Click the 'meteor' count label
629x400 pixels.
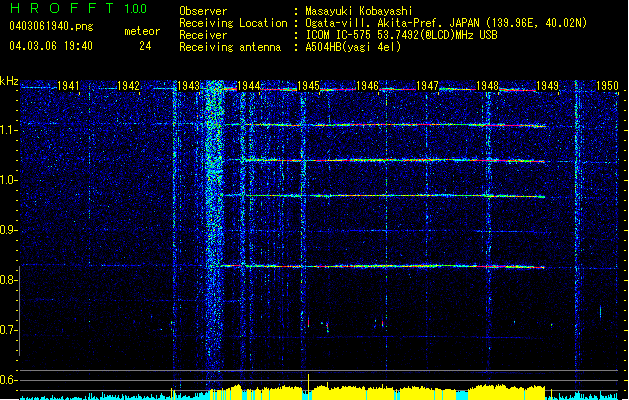coord(142,31)
